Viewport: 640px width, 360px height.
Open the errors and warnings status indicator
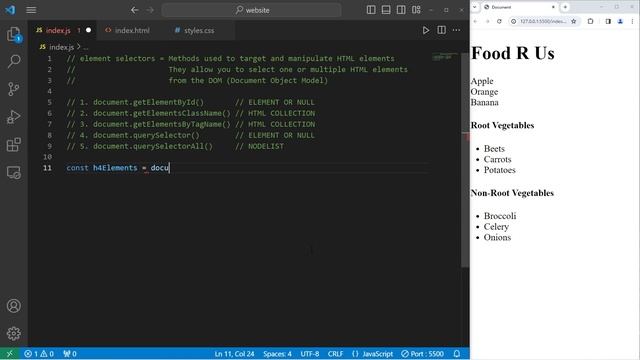pyautogui.click(x=39, y=353)
